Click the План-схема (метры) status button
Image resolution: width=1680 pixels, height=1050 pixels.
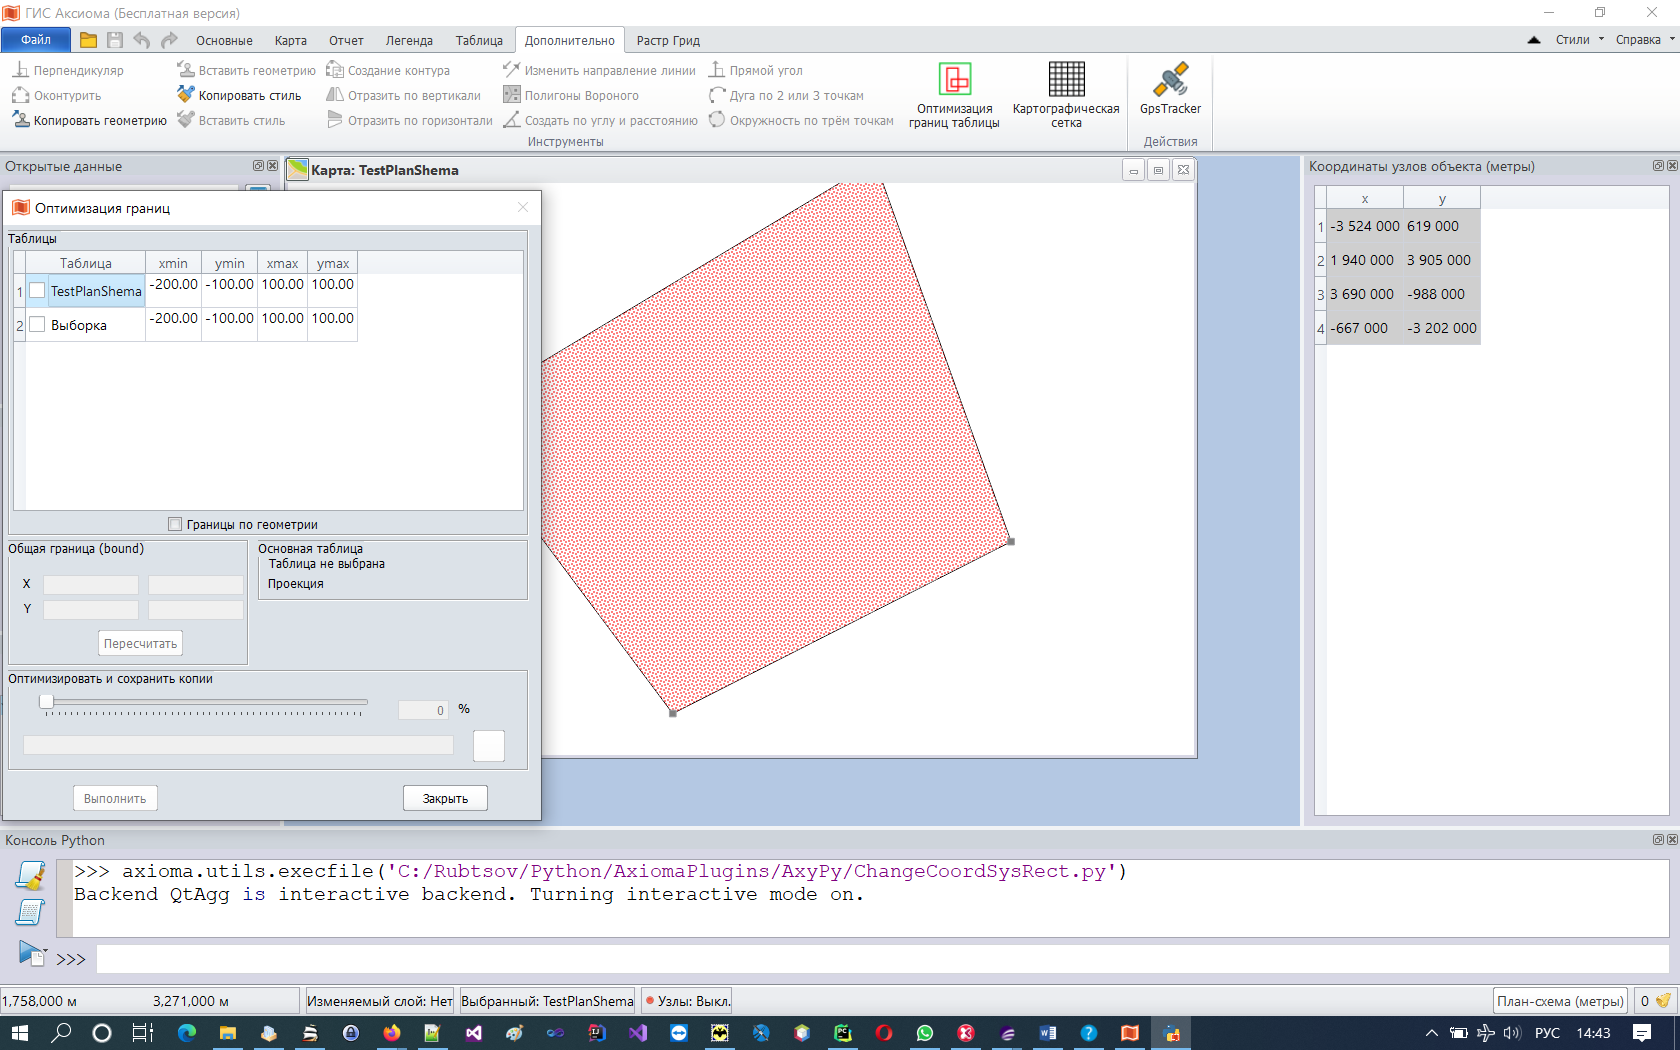1559,1001
